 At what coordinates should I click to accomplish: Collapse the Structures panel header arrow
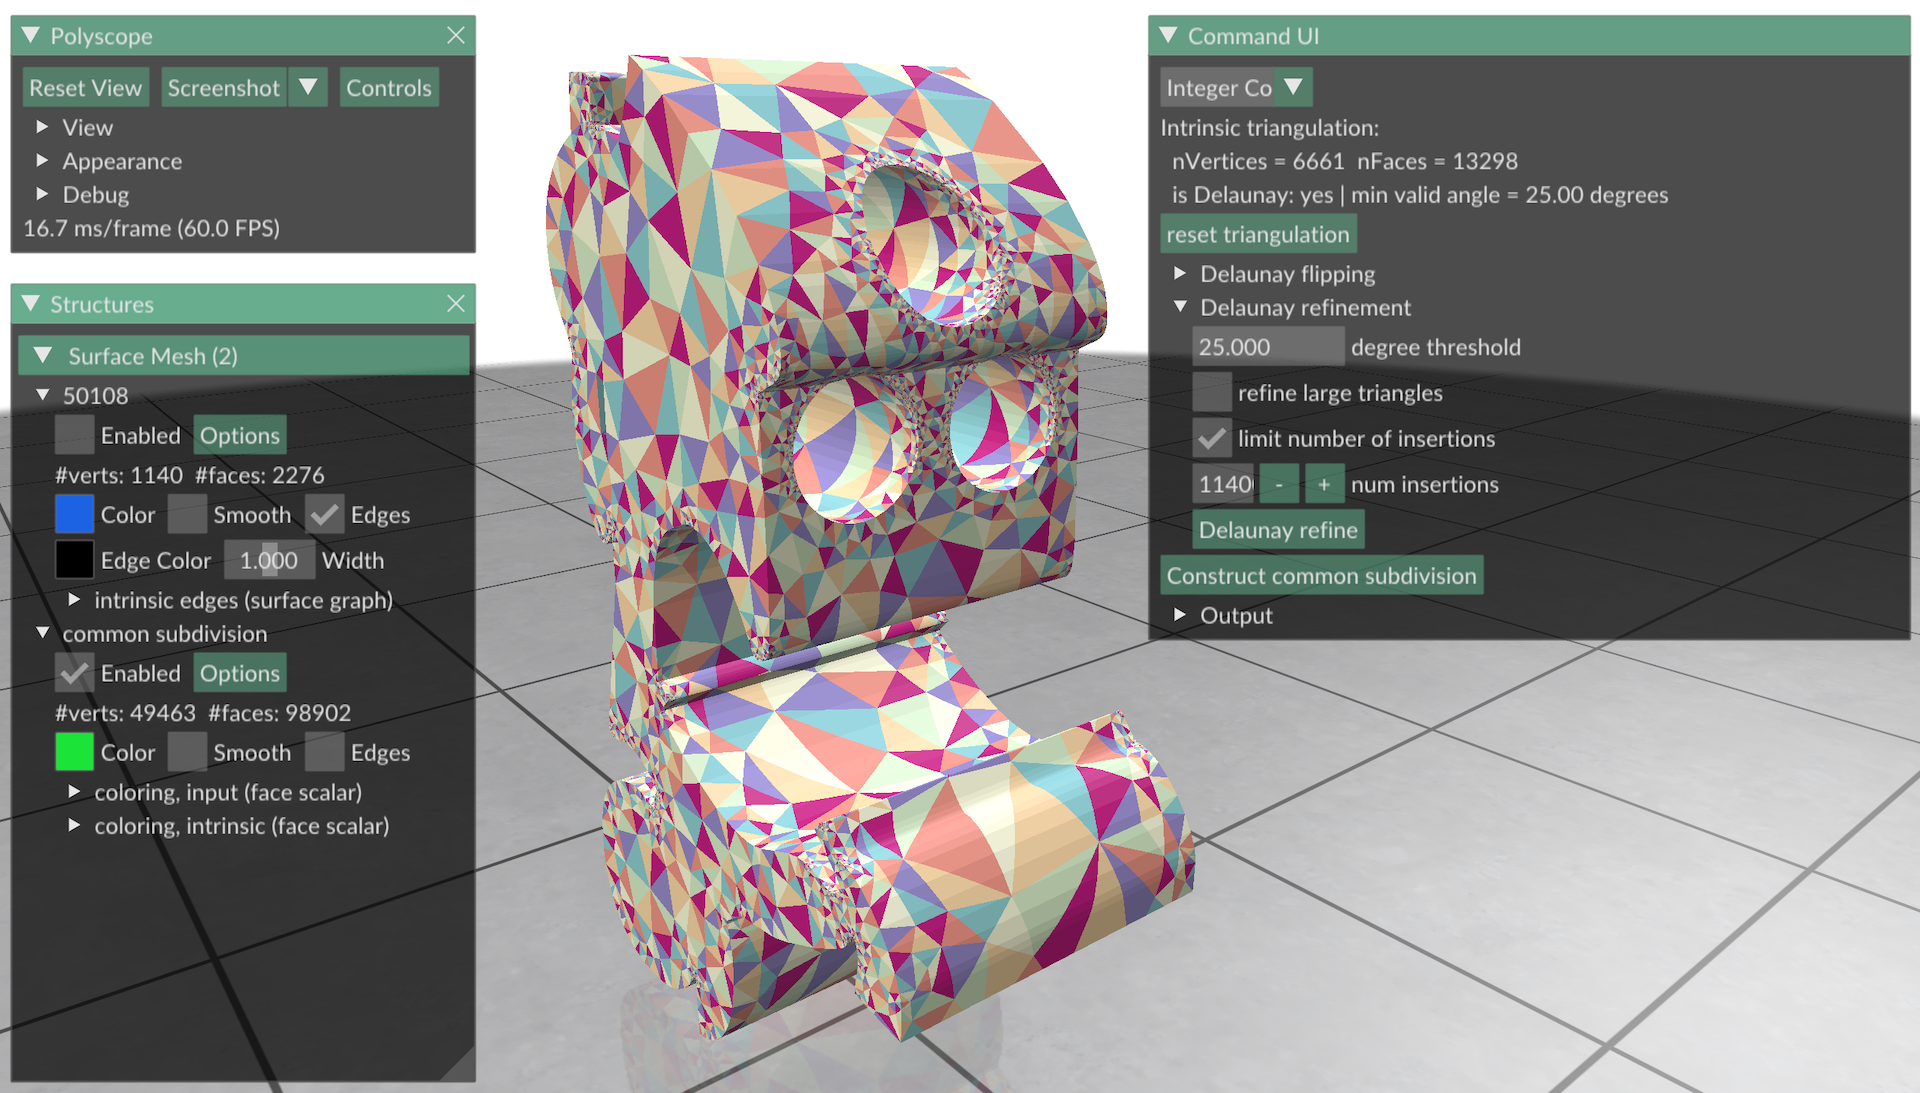(x=31, y=304)
